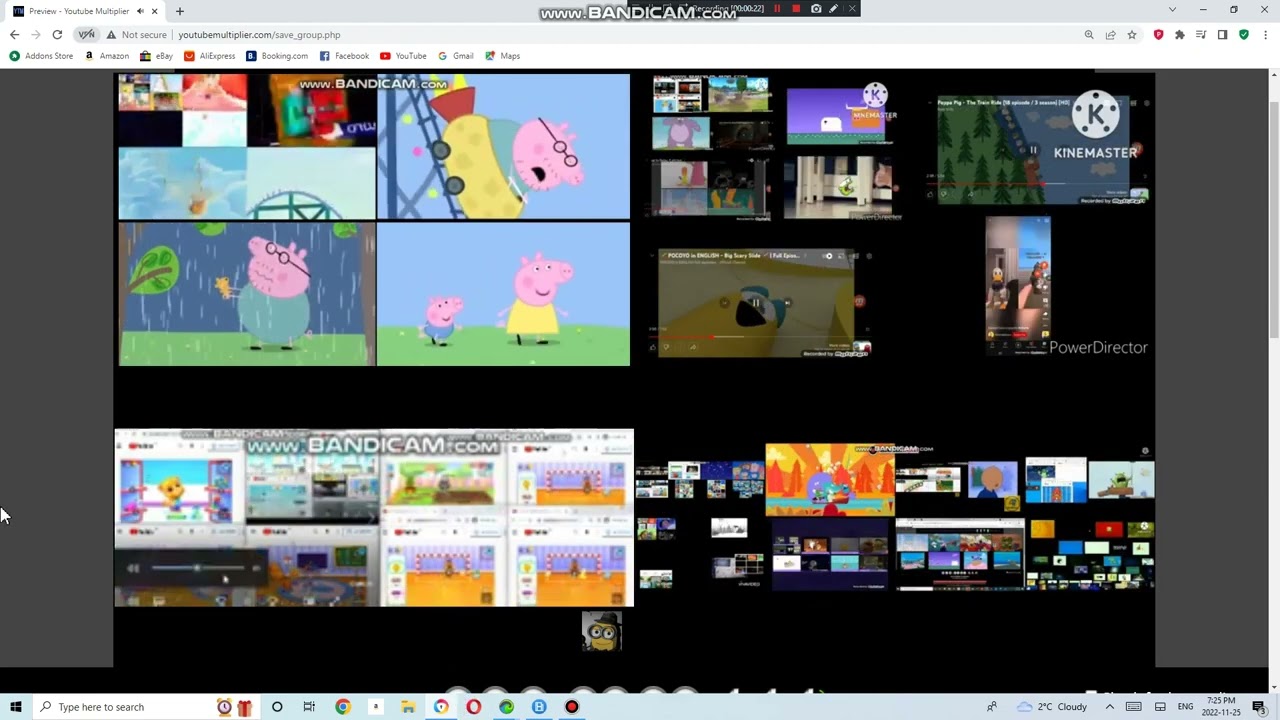Open the media controls button

pyautogui.click(x=1201, y=35)
